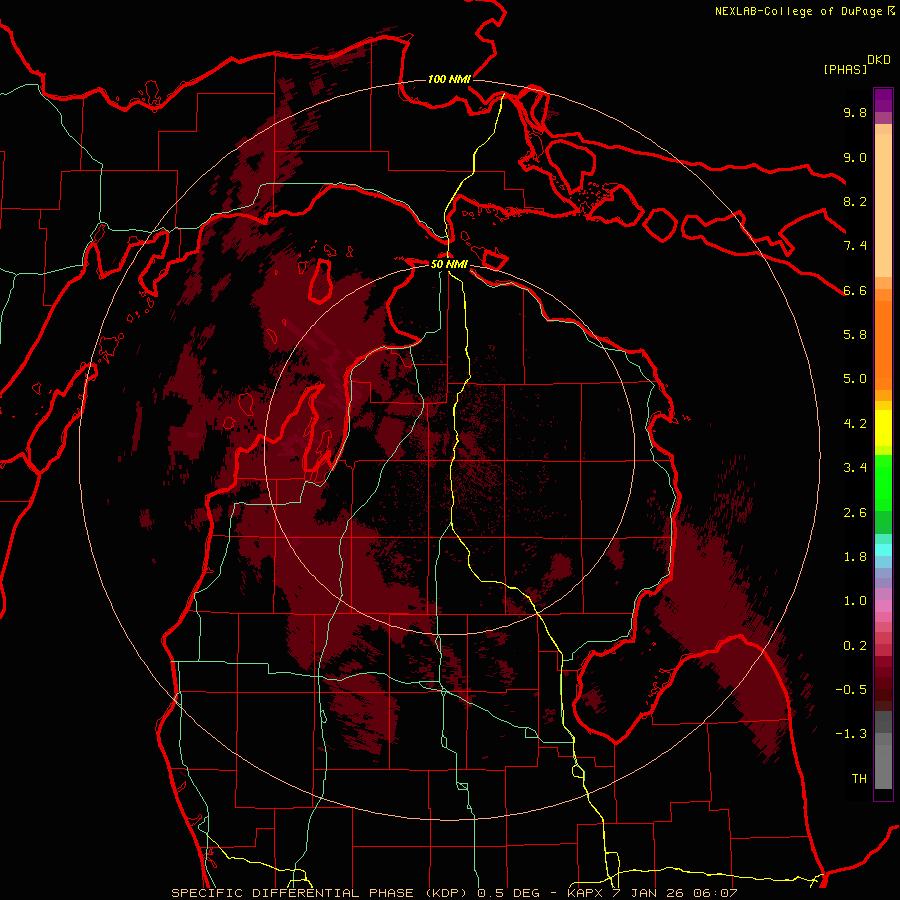The image size is (900, 900).
Task: Click the 8.2 legend value
Action: (855, 201)
